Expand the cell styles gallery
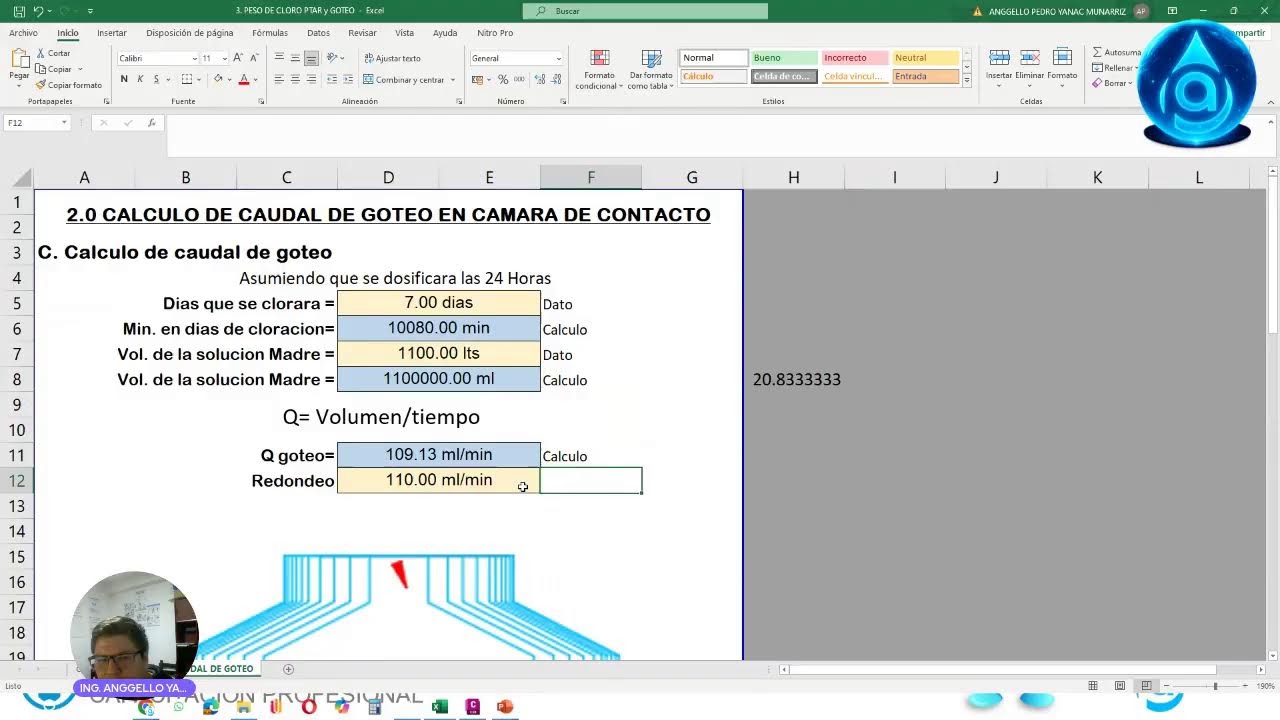1280x720 pixels. click(966, 80)
